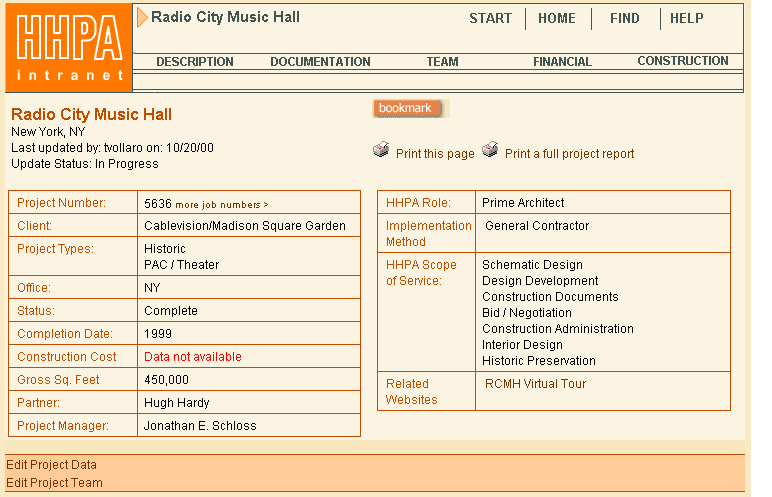Expand the more job numbers link
Viewport: 772px width, 497px height.
(222, 204)
